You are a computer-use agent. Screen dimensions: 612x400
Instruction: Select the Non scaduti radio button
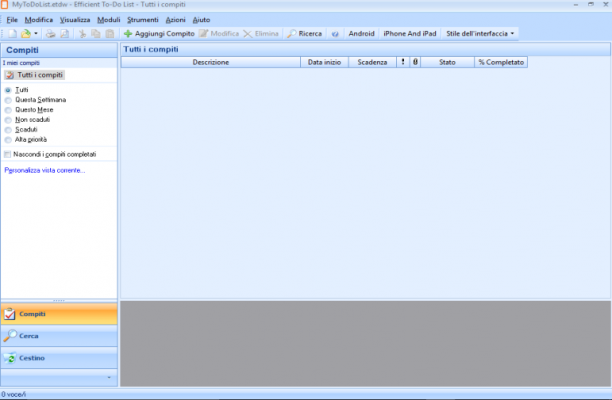[x=8, y=120]
